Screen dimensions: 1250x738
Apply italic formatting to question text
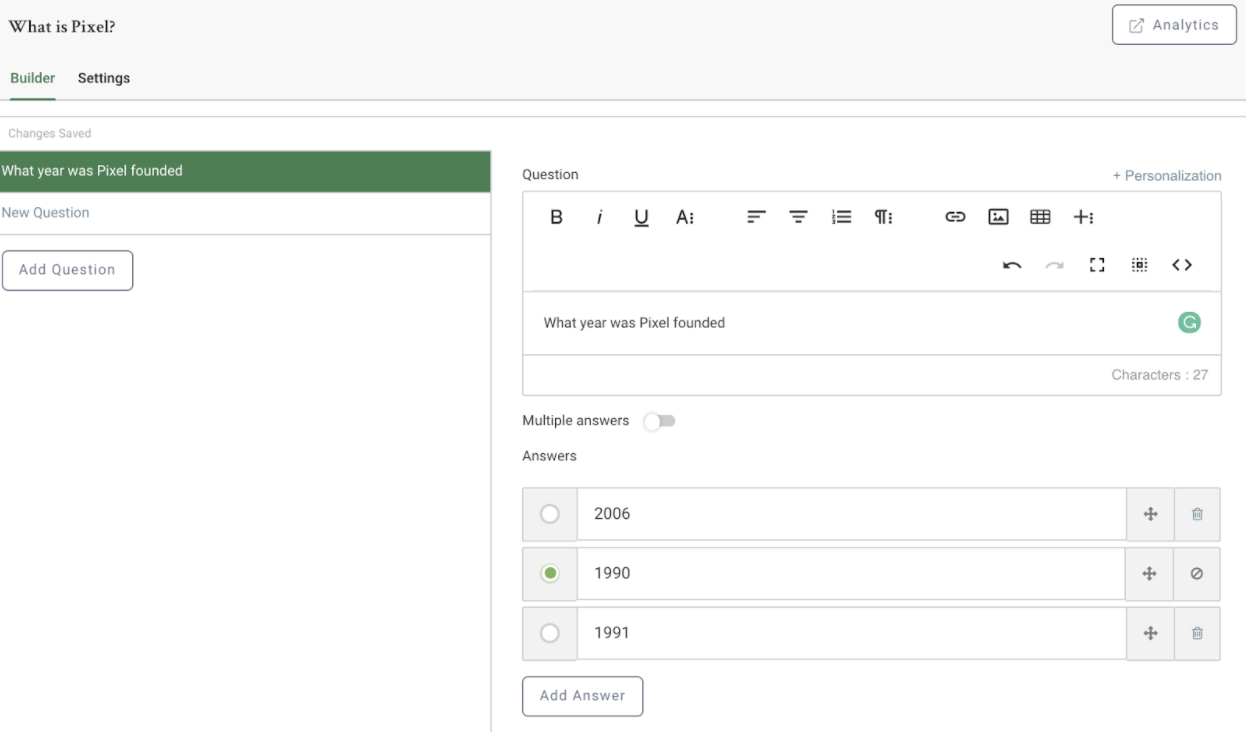599,217
